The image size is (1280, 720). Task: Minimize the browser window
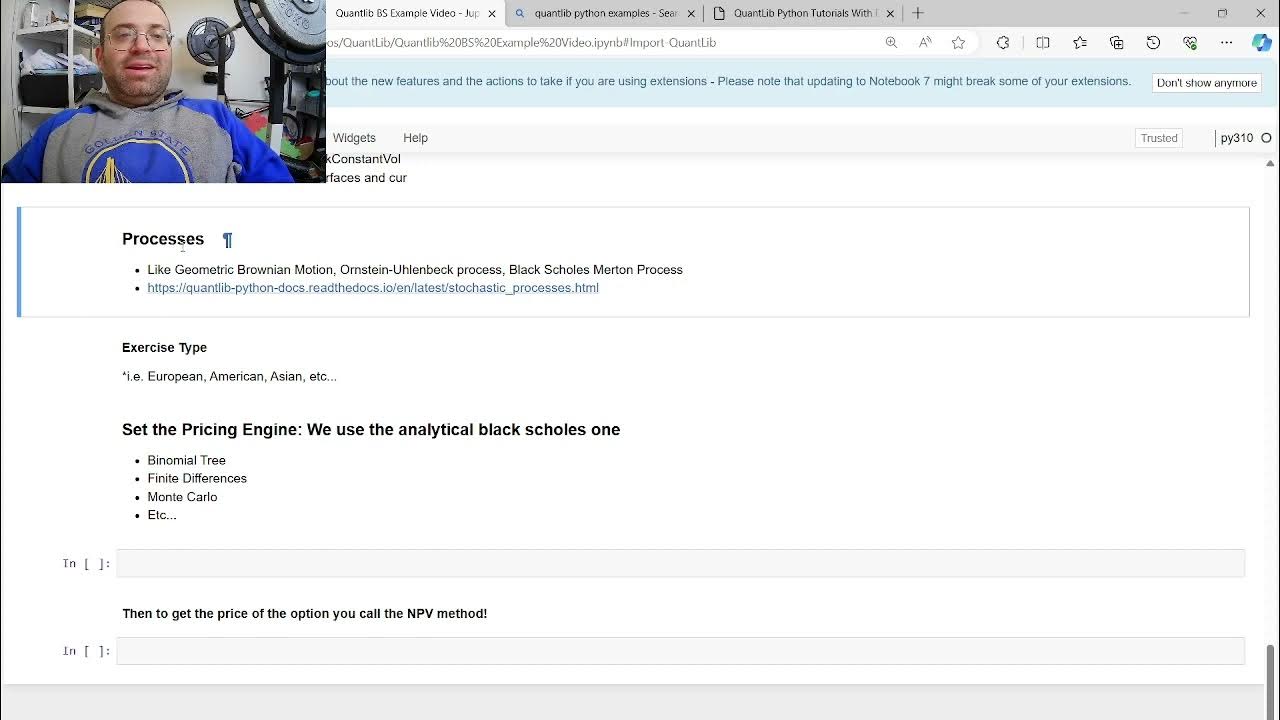tap(1184, 13)
